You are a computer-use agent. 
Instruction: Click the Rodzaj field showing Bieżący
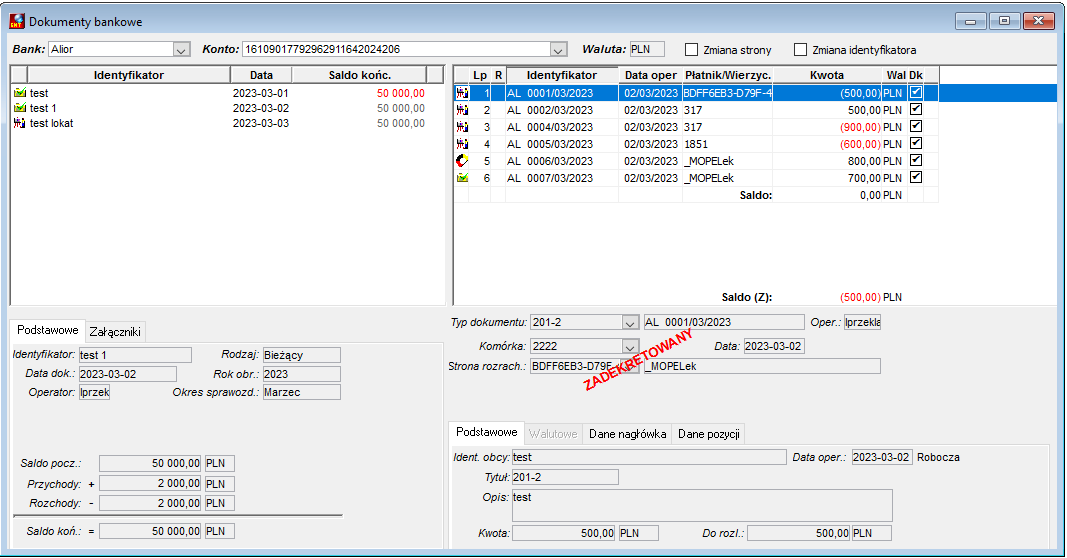[301, 355]
